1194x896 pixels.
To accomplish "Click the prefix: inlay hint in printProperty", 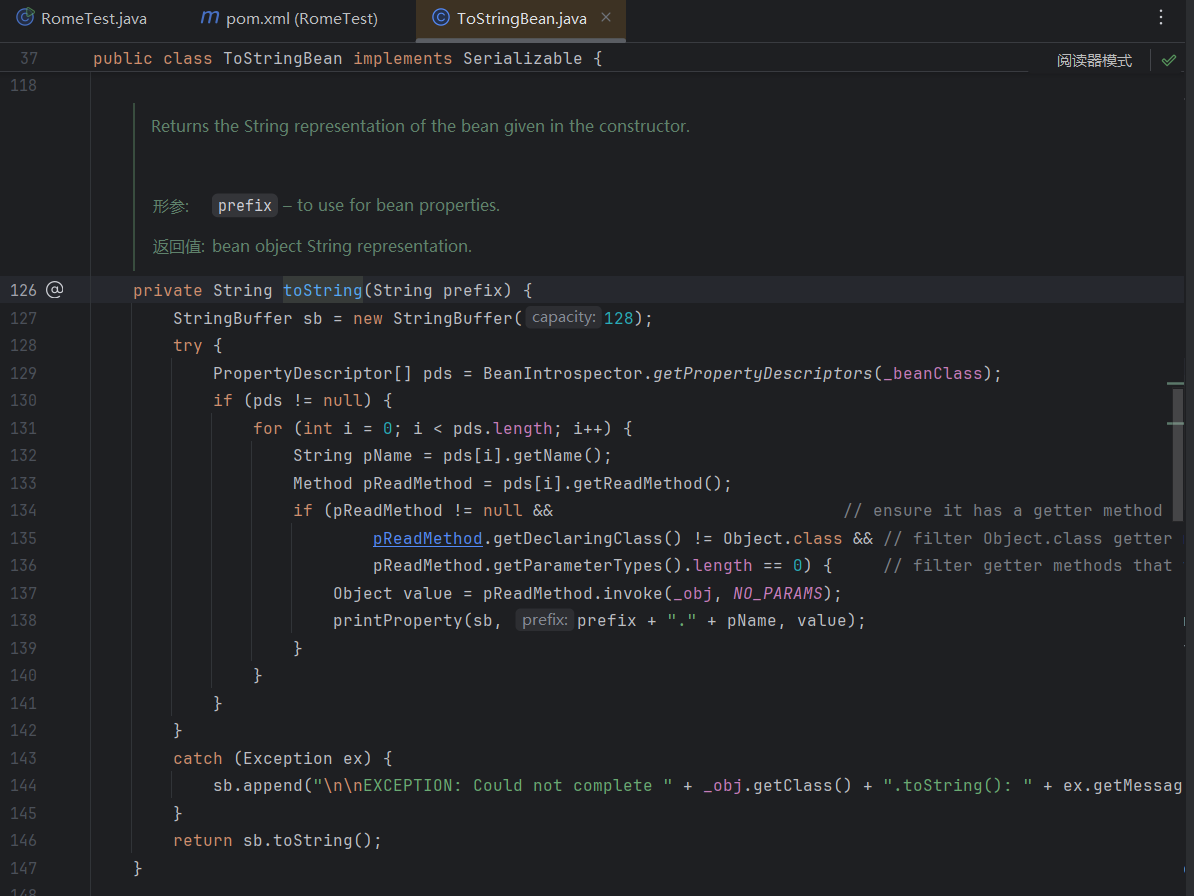I will point(545,620).
